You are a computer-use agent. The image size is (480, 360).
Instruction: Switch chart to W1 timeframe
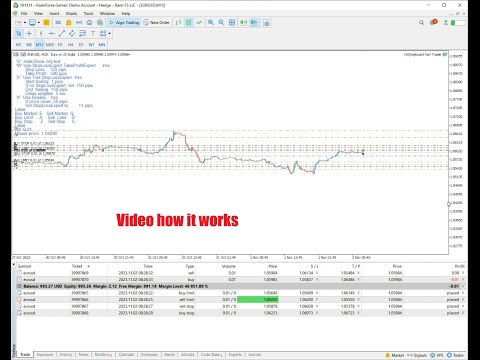(91, 44)
